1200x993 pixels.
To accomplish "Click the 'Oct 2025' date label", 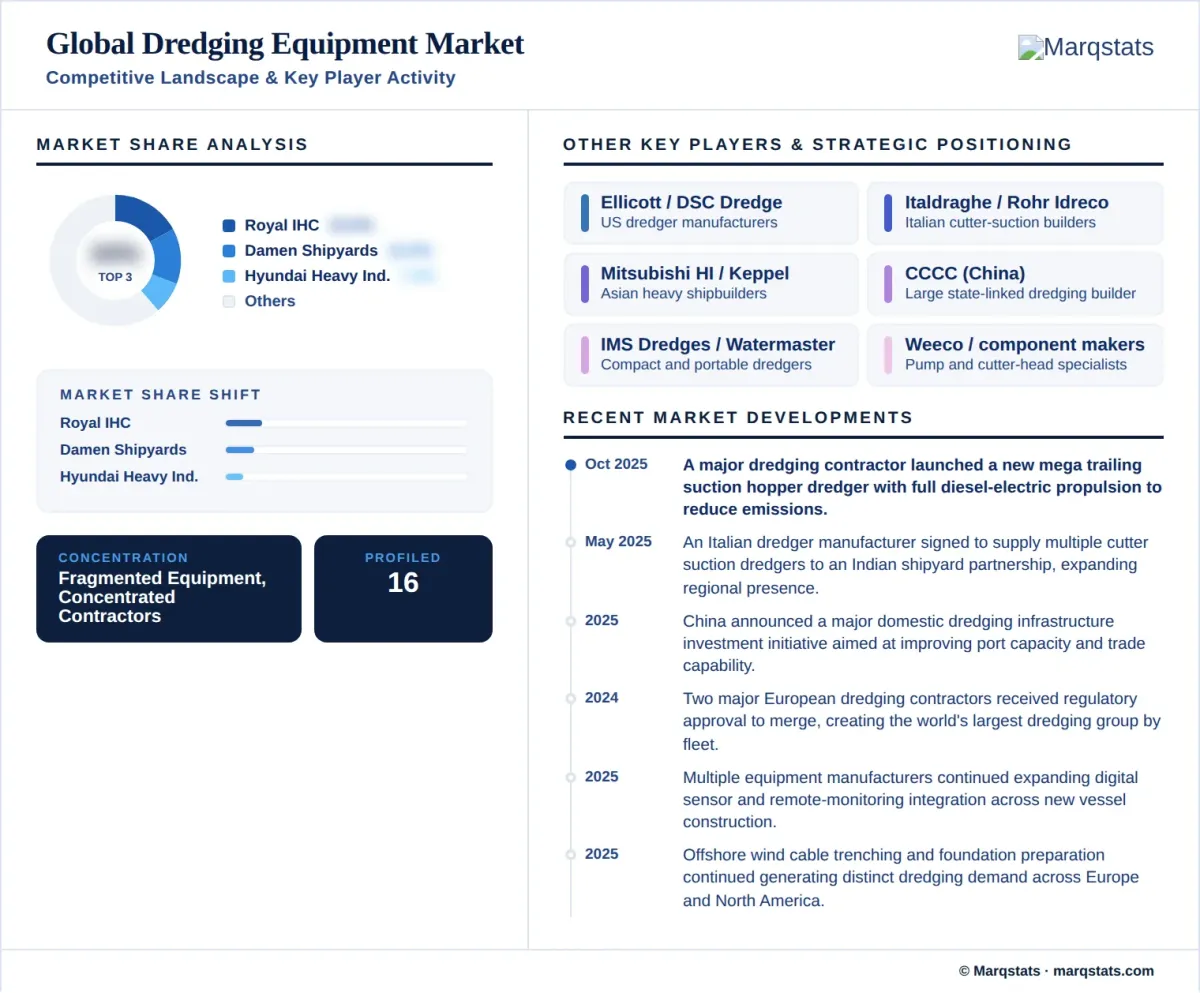I will coord(616,464).
